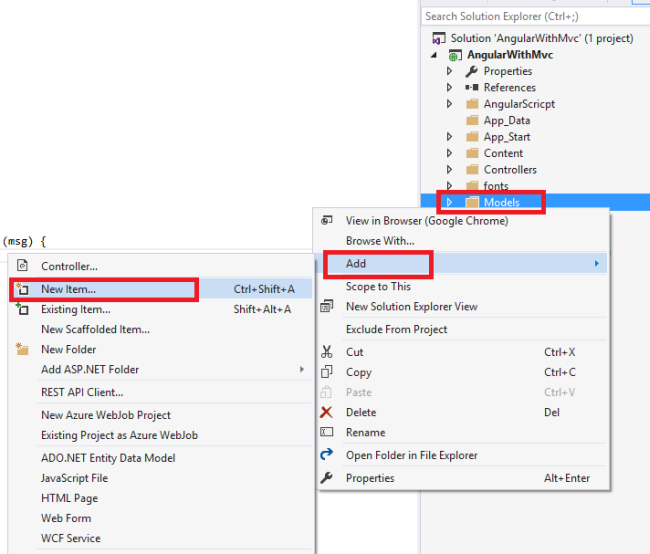Expand the App_Start folder arrow
Screen dimensions: 650x554
(x=449, y=136)
